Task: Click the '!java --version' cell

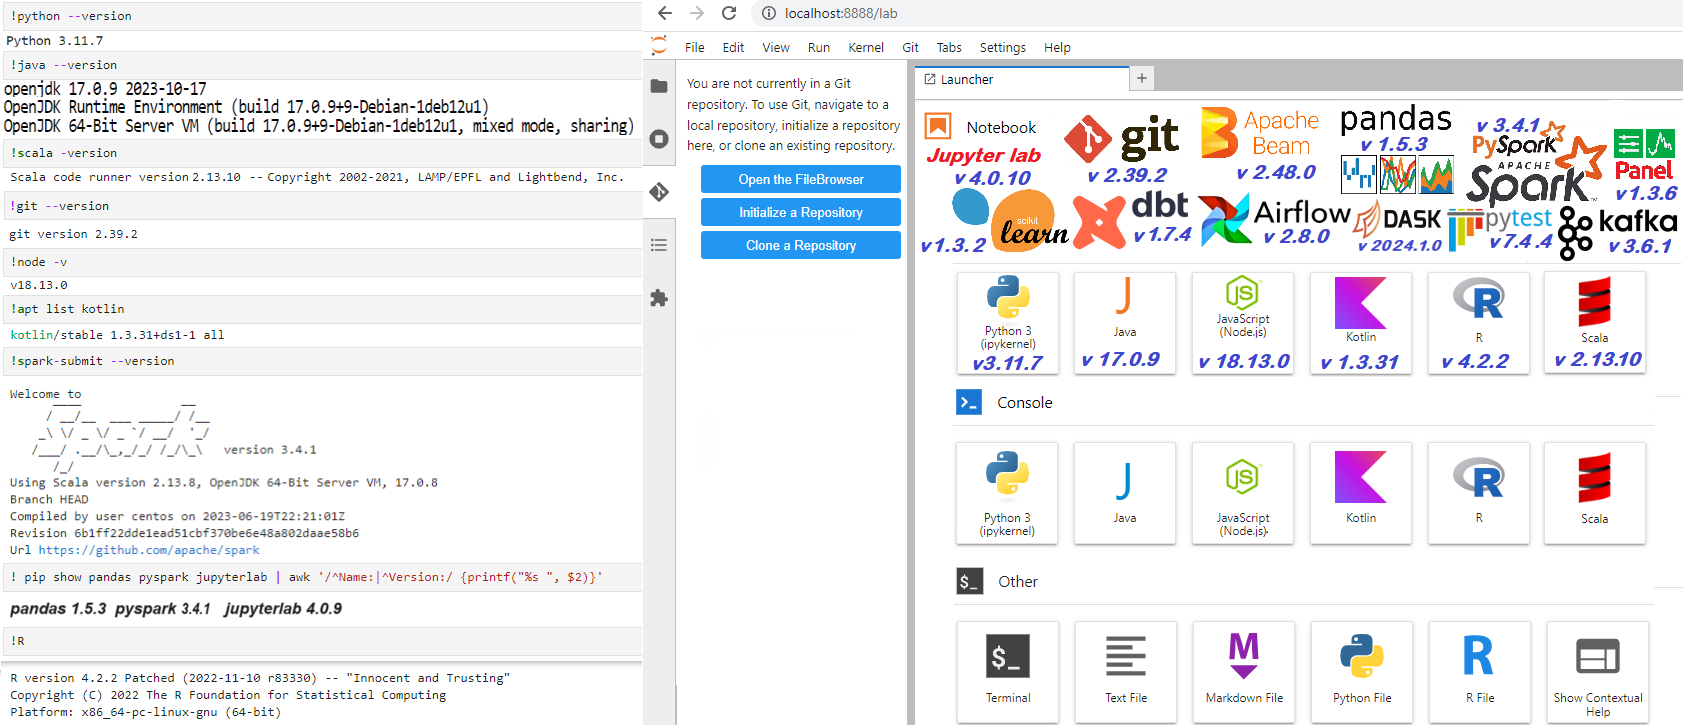Action: [321, 65]
